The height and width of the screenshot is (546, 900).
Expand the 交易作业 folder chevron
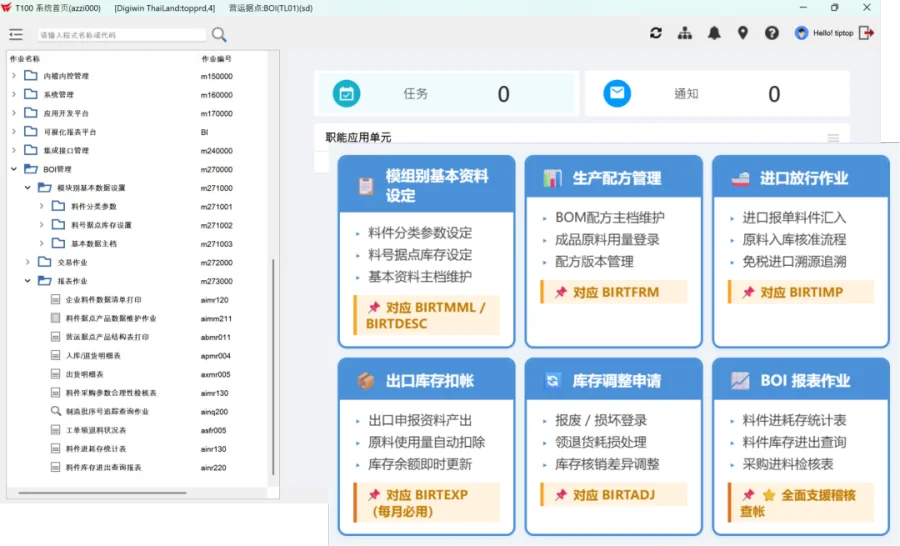pyautogui.click(x=28, y=262)
